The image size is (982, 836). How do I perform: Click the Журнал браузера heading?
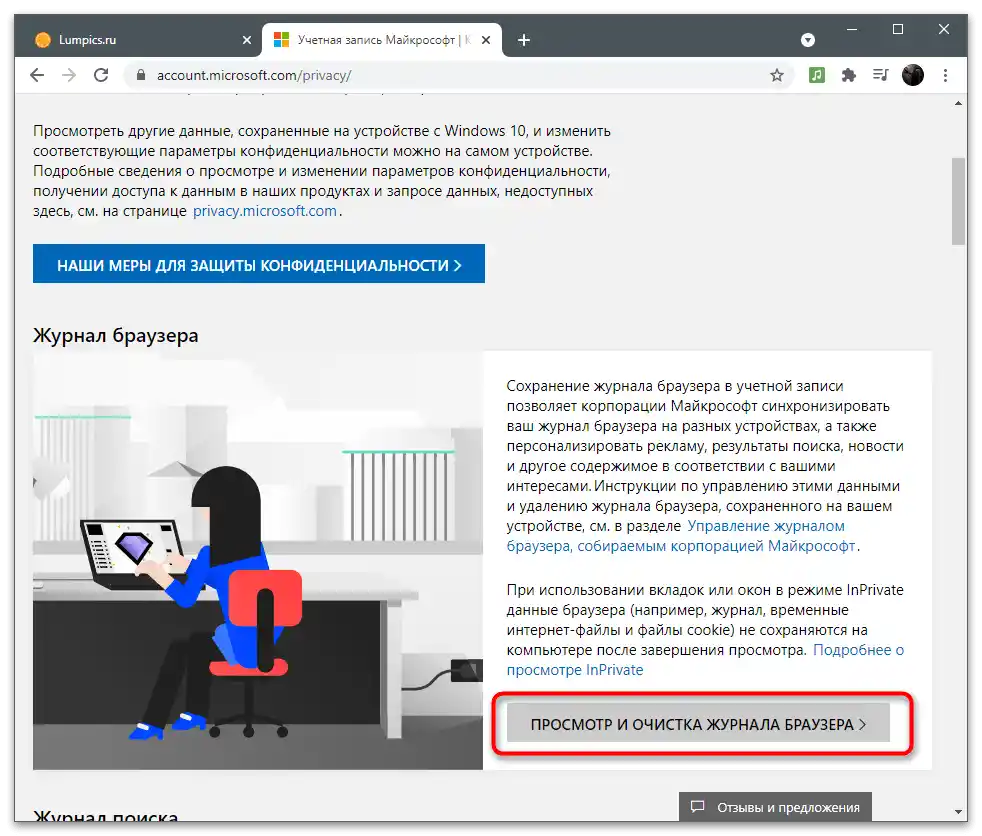click(116, 336)
